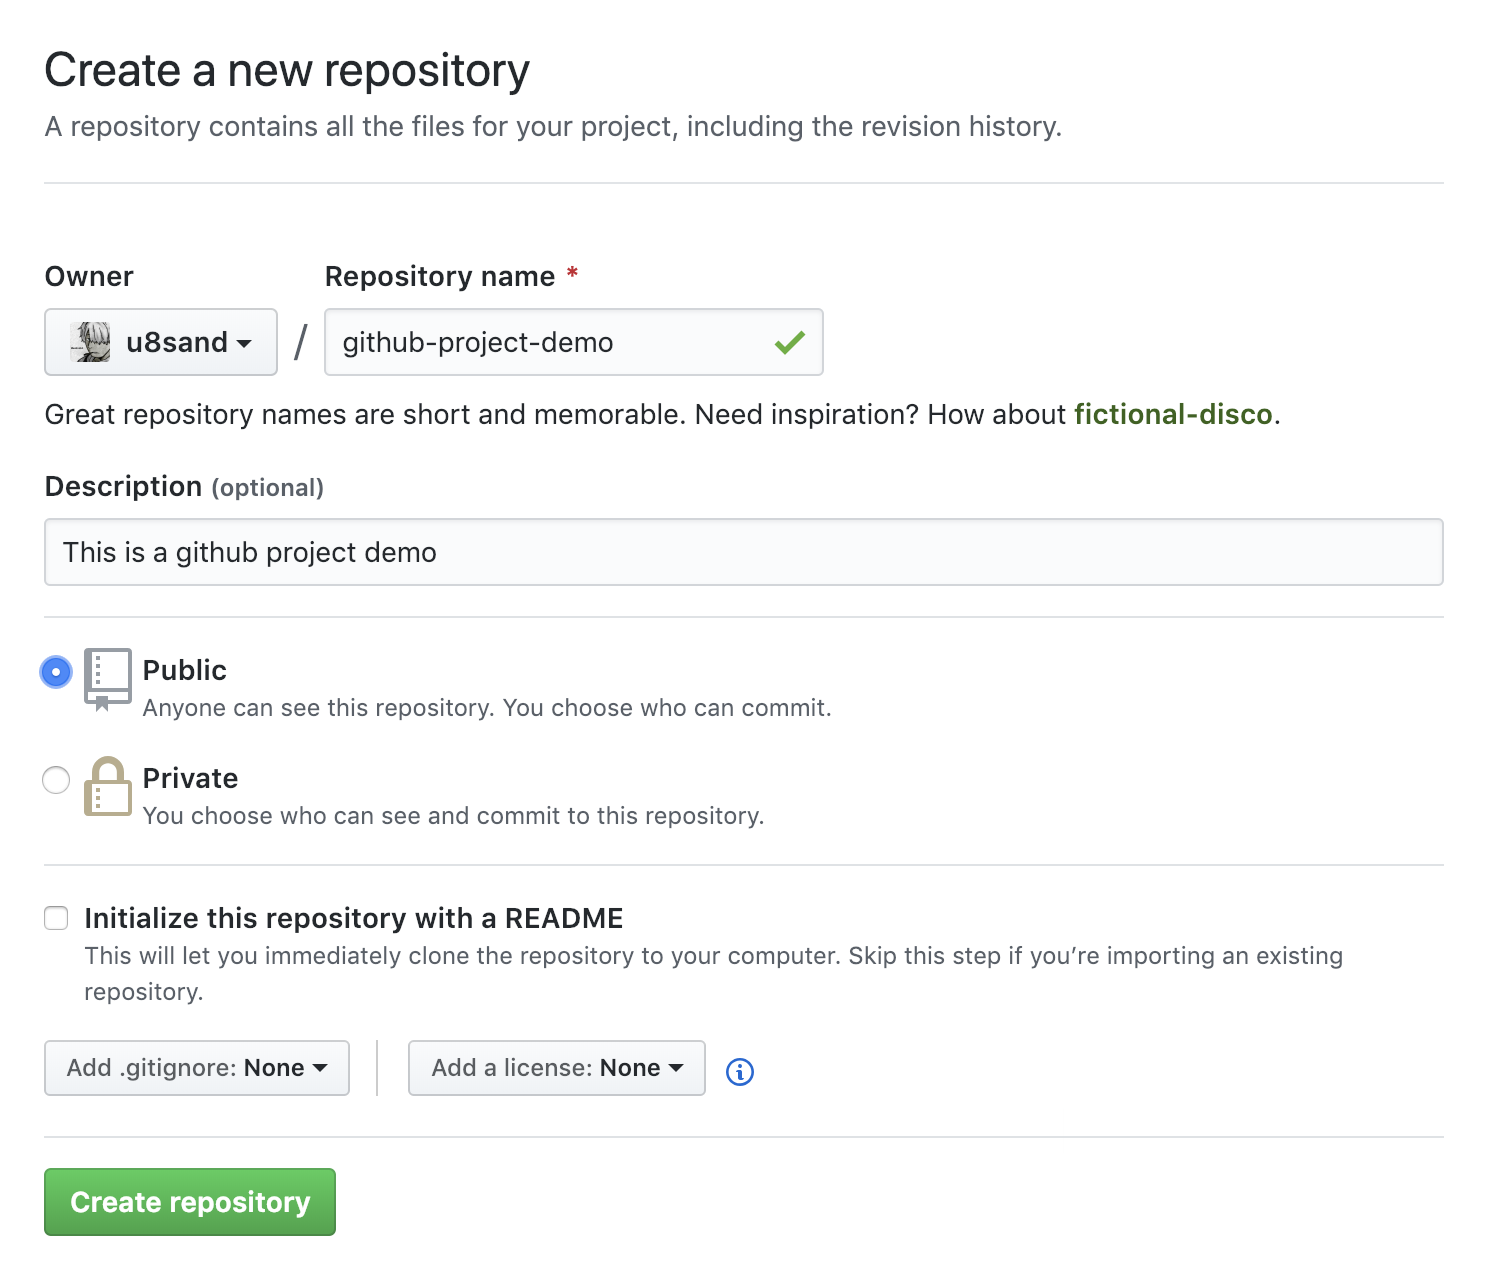1510x1262 pixels.
Task: Open the license info icon
Action: tap(739, 1072)
